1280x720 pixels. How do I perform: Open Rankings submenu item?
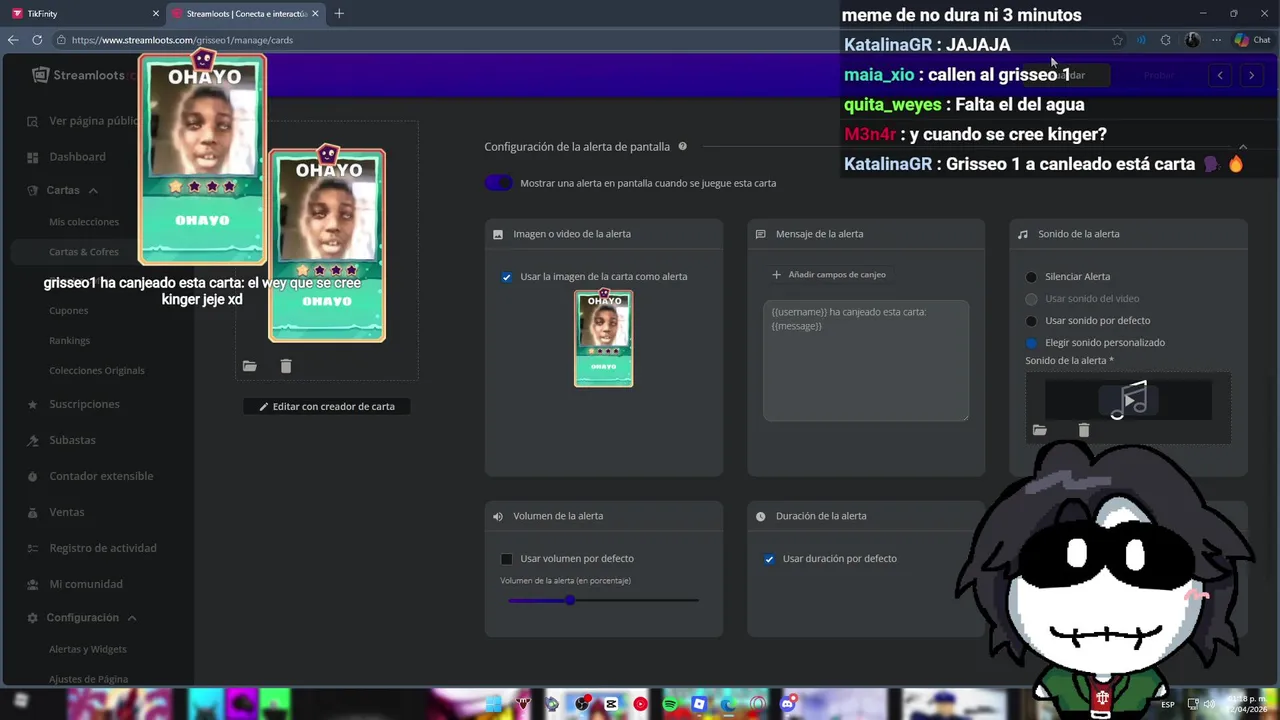[70, 341]
